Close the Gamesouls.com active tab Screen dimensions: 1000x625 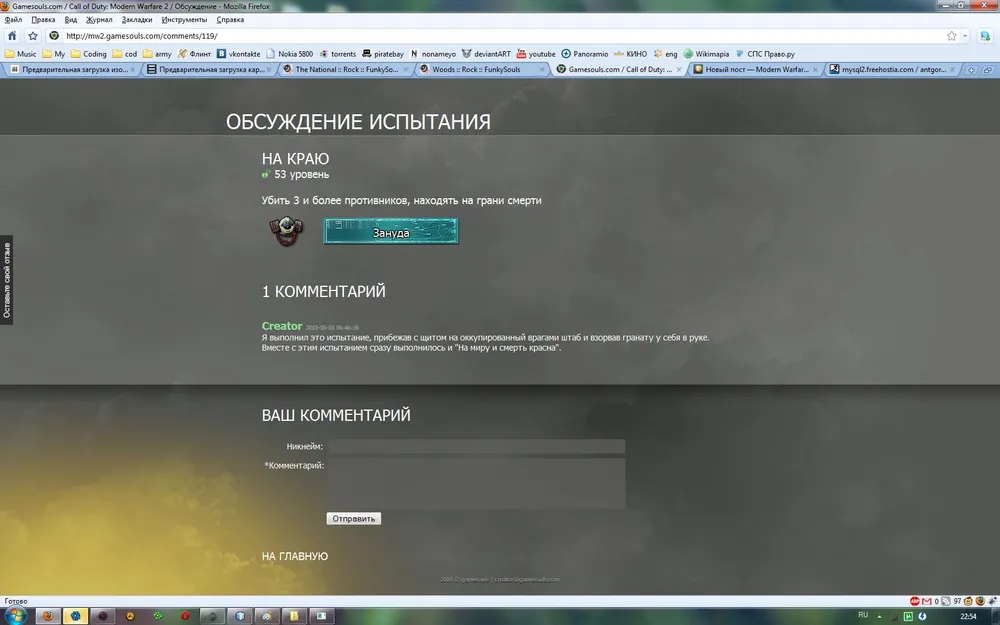point(679,70)
